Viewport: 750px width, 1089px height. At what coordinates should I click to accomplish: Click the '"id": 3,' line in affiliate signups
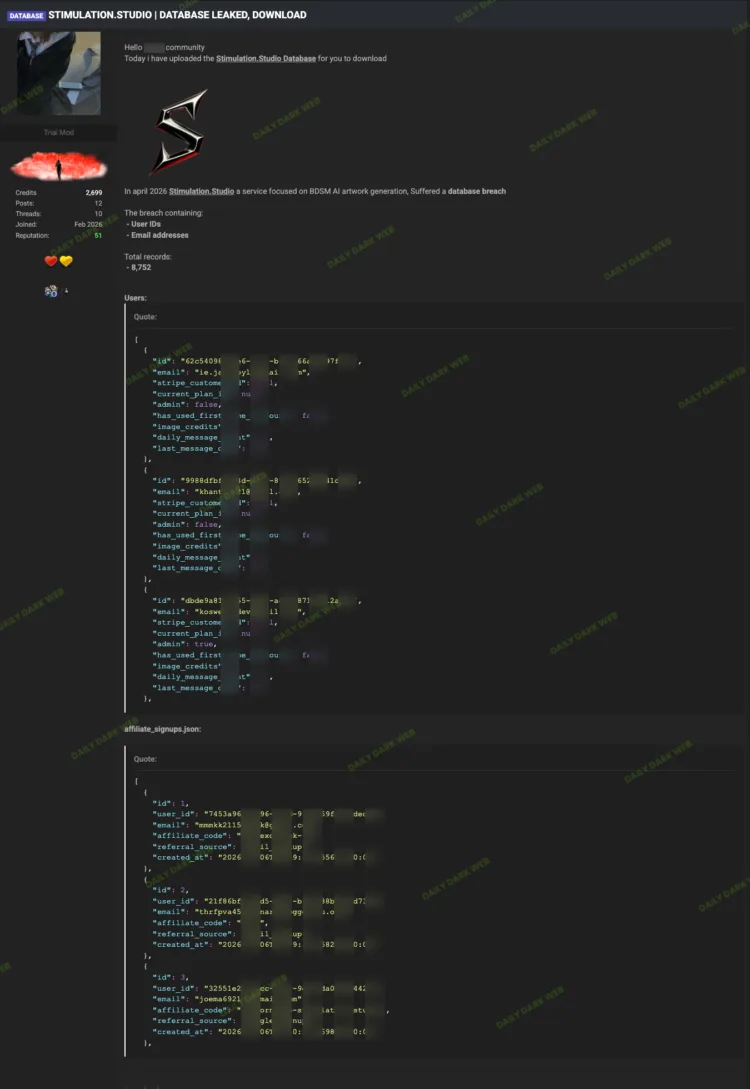pos(170,977)
